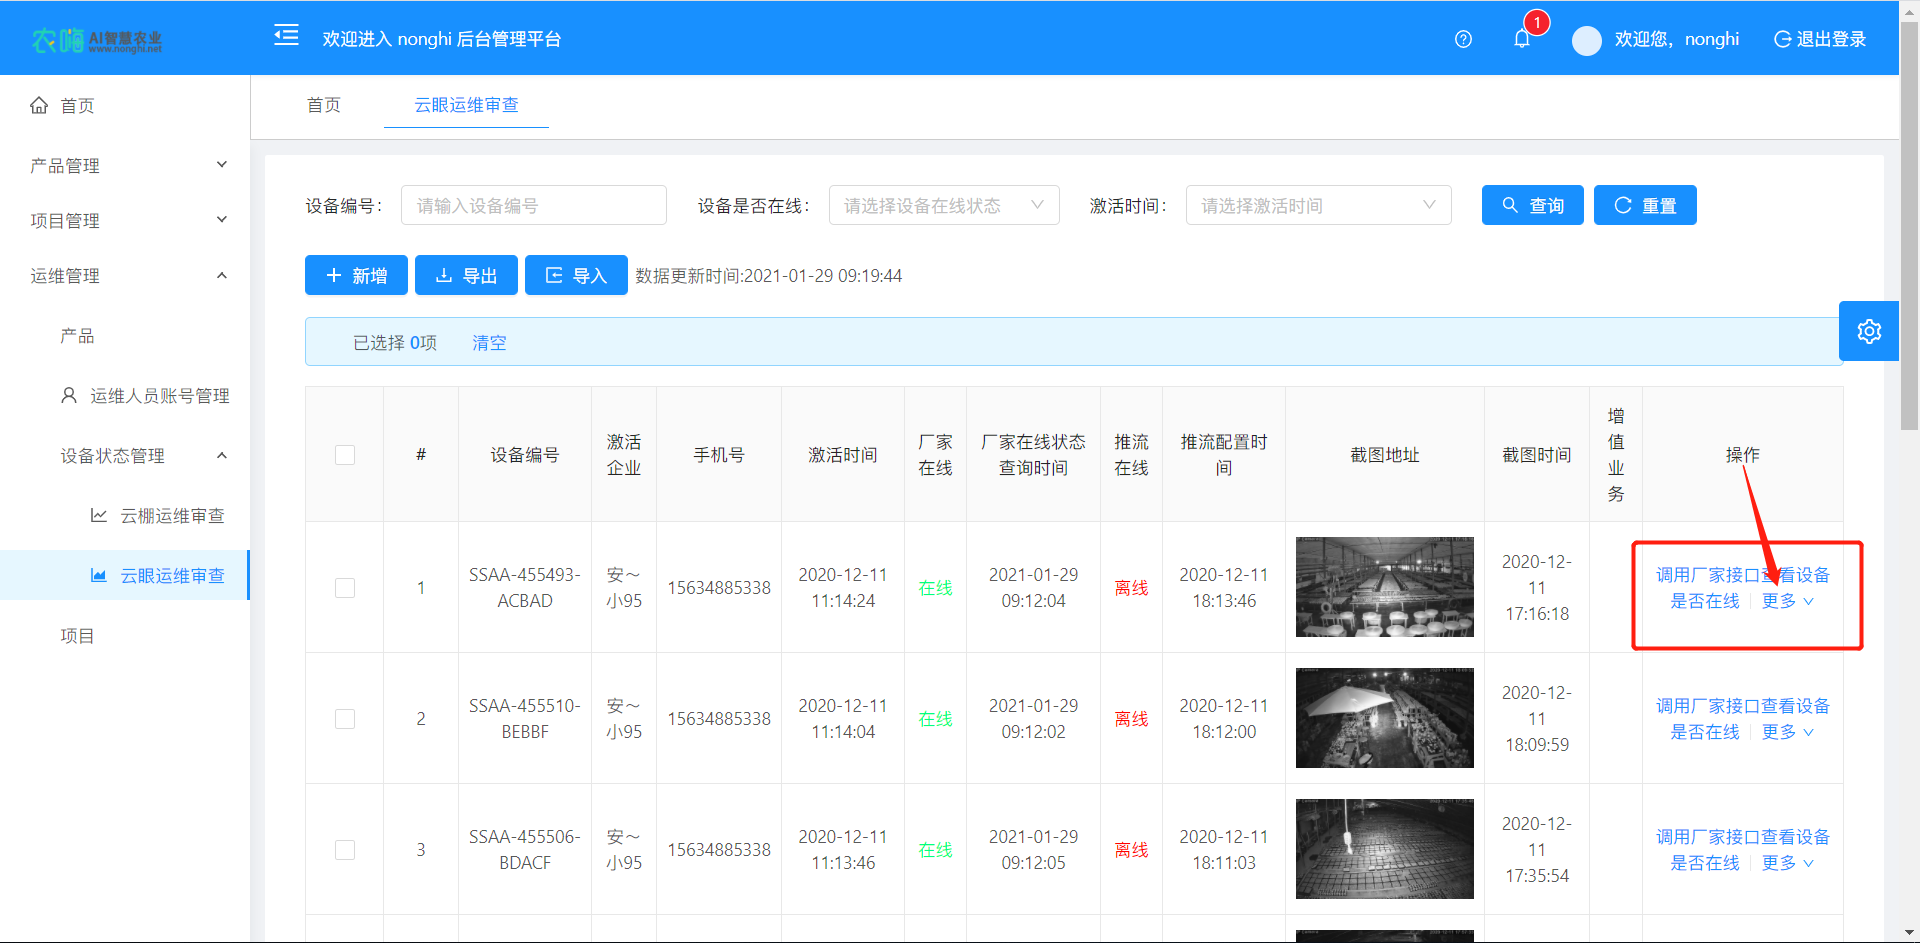Click 调用厂家接口查看设备是否在线 for row 3
The width and height of the screenshot is (1920, 943).
pyautogui.click(x=1742, y=849)
